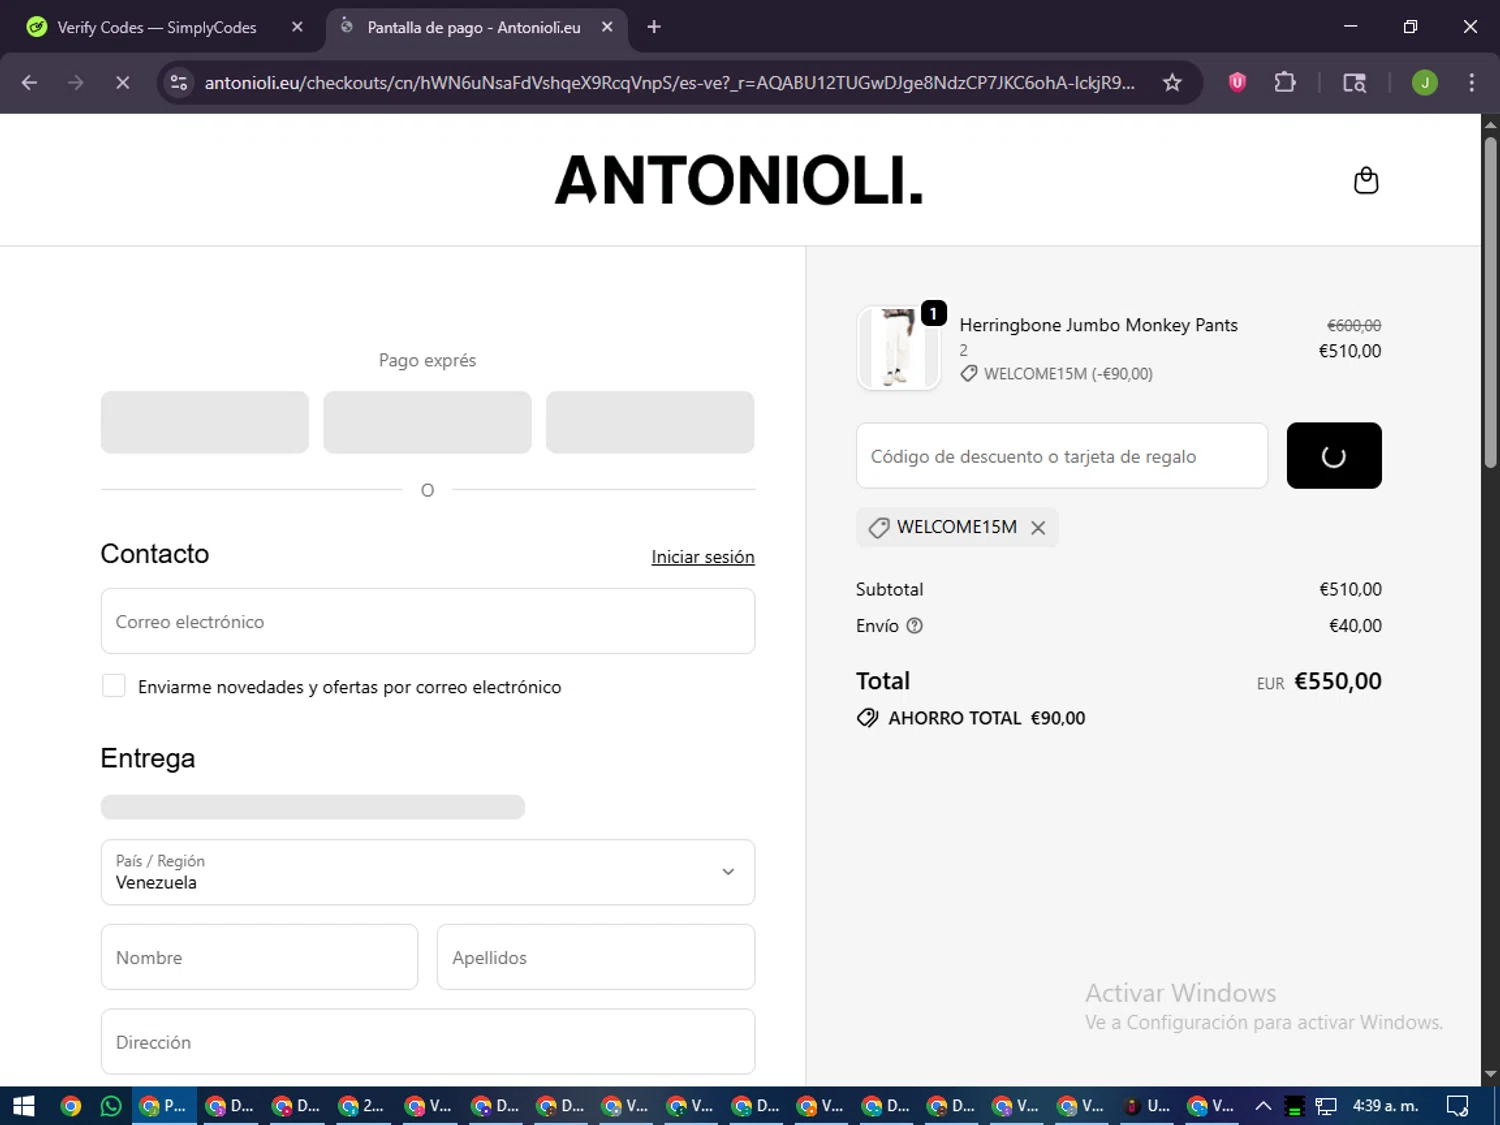1500x1125 pixels.
Task: Select the Pantalla de pago - Antonioli.eu tab
Action: coord(474,27)
